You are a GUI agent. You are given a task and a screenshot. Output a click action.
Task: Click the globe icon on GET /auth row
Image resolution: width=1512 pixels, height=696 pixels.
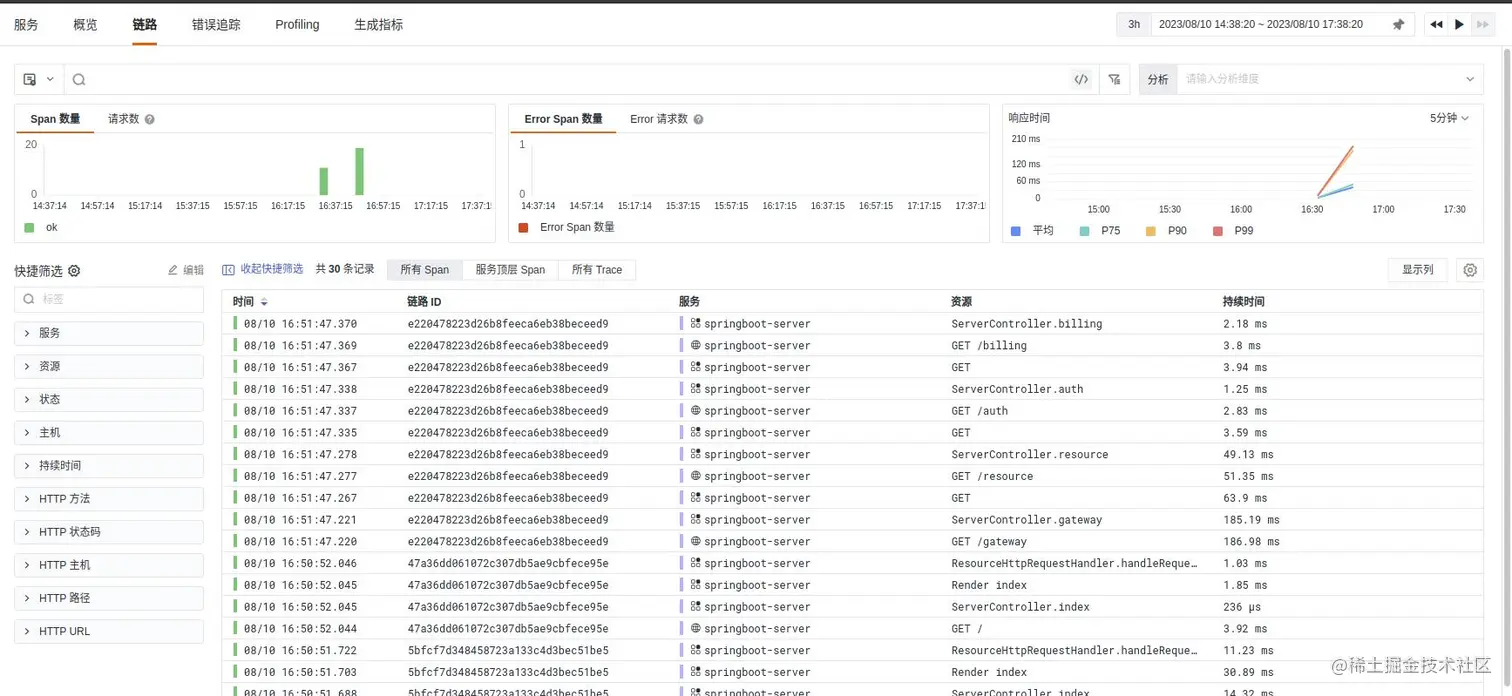tap(695, 411)
